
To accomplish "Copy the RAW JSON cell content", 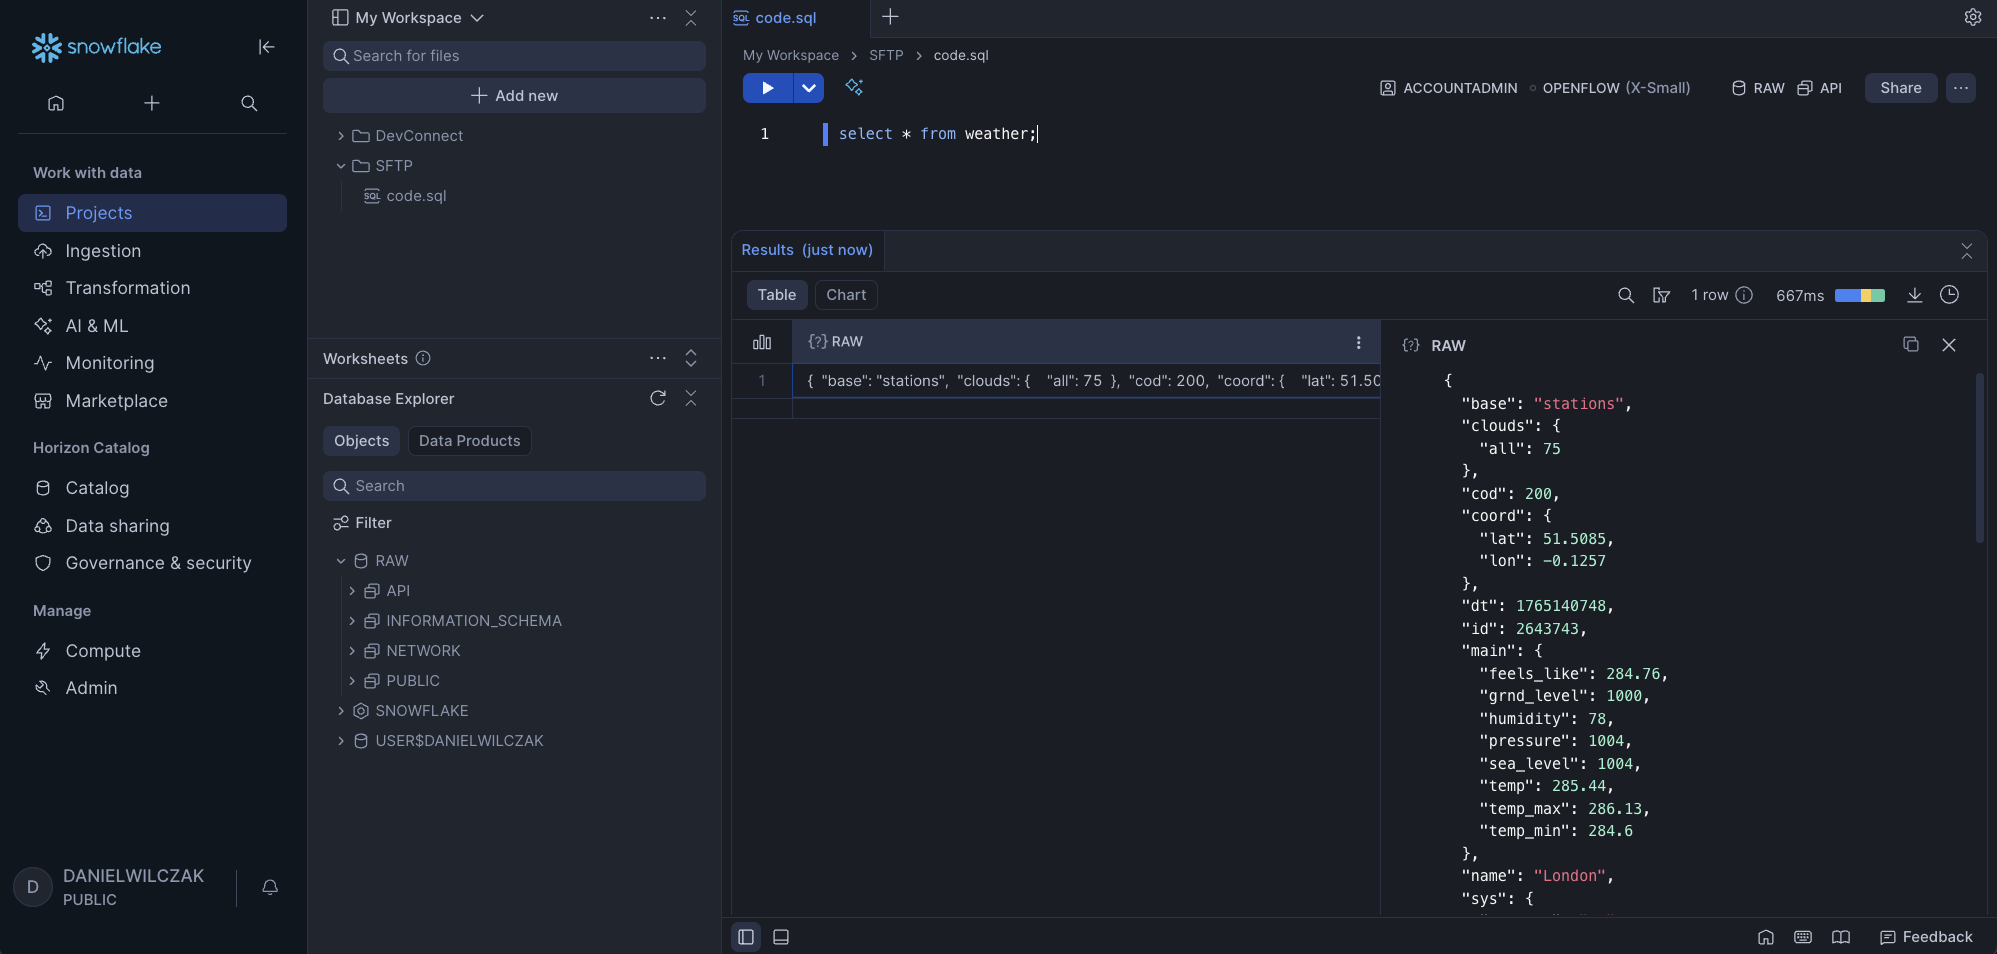I will pos(1910,345).
